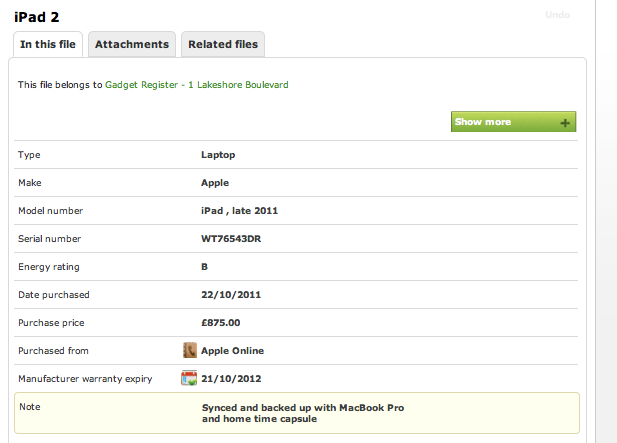Open the Related files tab
The image size is (617, 443).
point(223,44)
